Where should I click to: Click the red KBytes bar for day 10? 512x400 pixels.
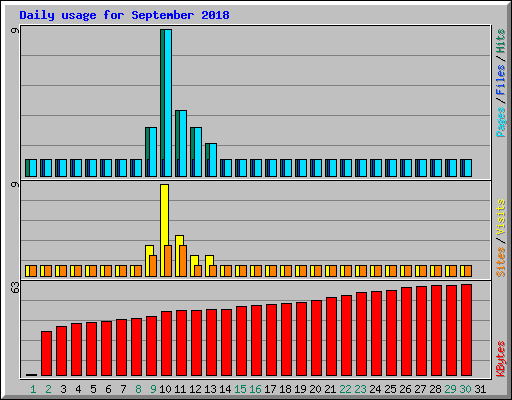[166, 343]
